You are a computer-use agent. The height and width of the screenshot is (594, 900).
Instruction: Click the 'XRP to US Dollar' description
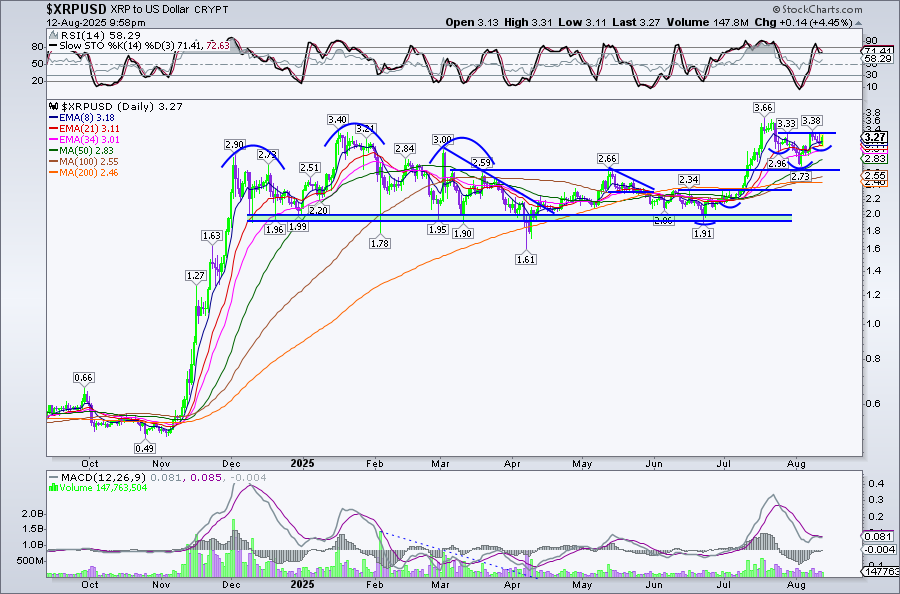149,10
